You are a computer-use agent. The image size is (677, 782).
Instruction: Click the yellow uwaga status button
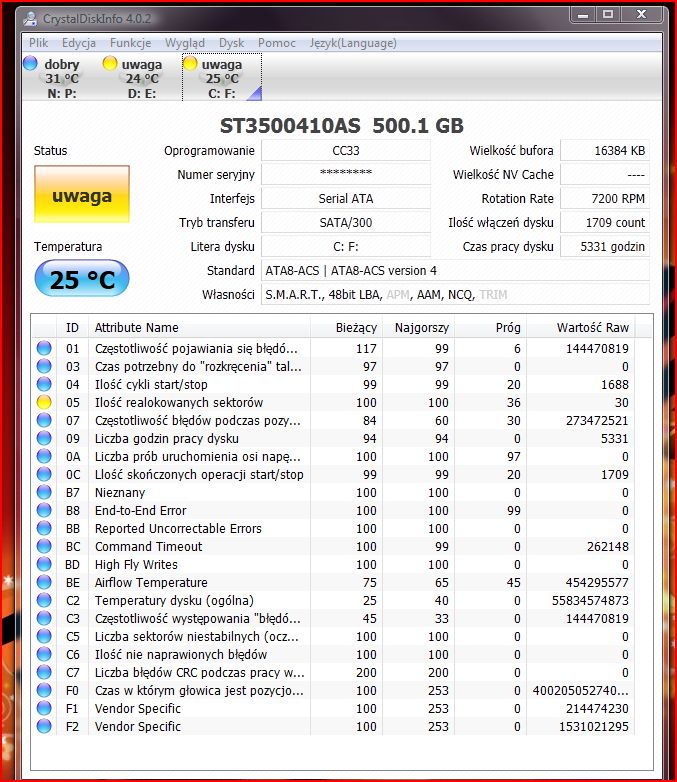pos(82,194)
